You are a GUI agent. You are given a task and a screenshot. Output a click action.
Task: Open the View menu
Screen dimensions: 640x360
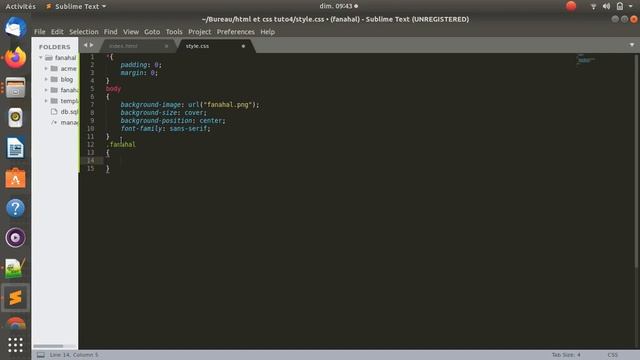(x=131, y=32)
